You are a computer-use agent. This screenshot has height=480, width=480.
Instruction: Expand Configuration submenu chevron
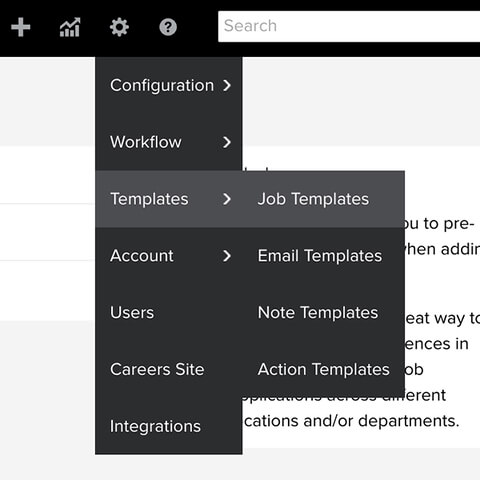[x=227, y=85]
